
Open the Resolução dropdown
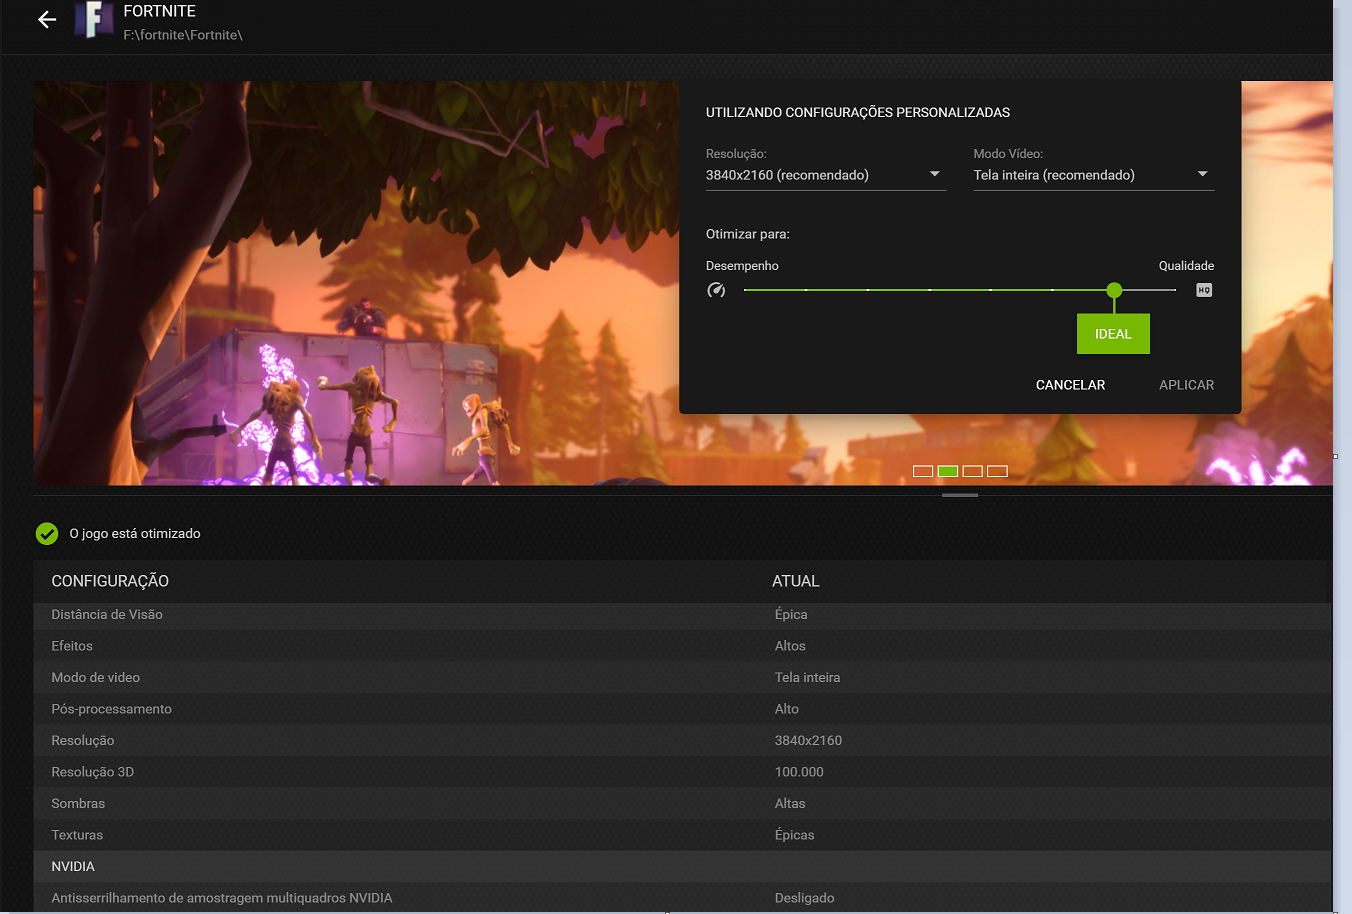coord(825,175)
